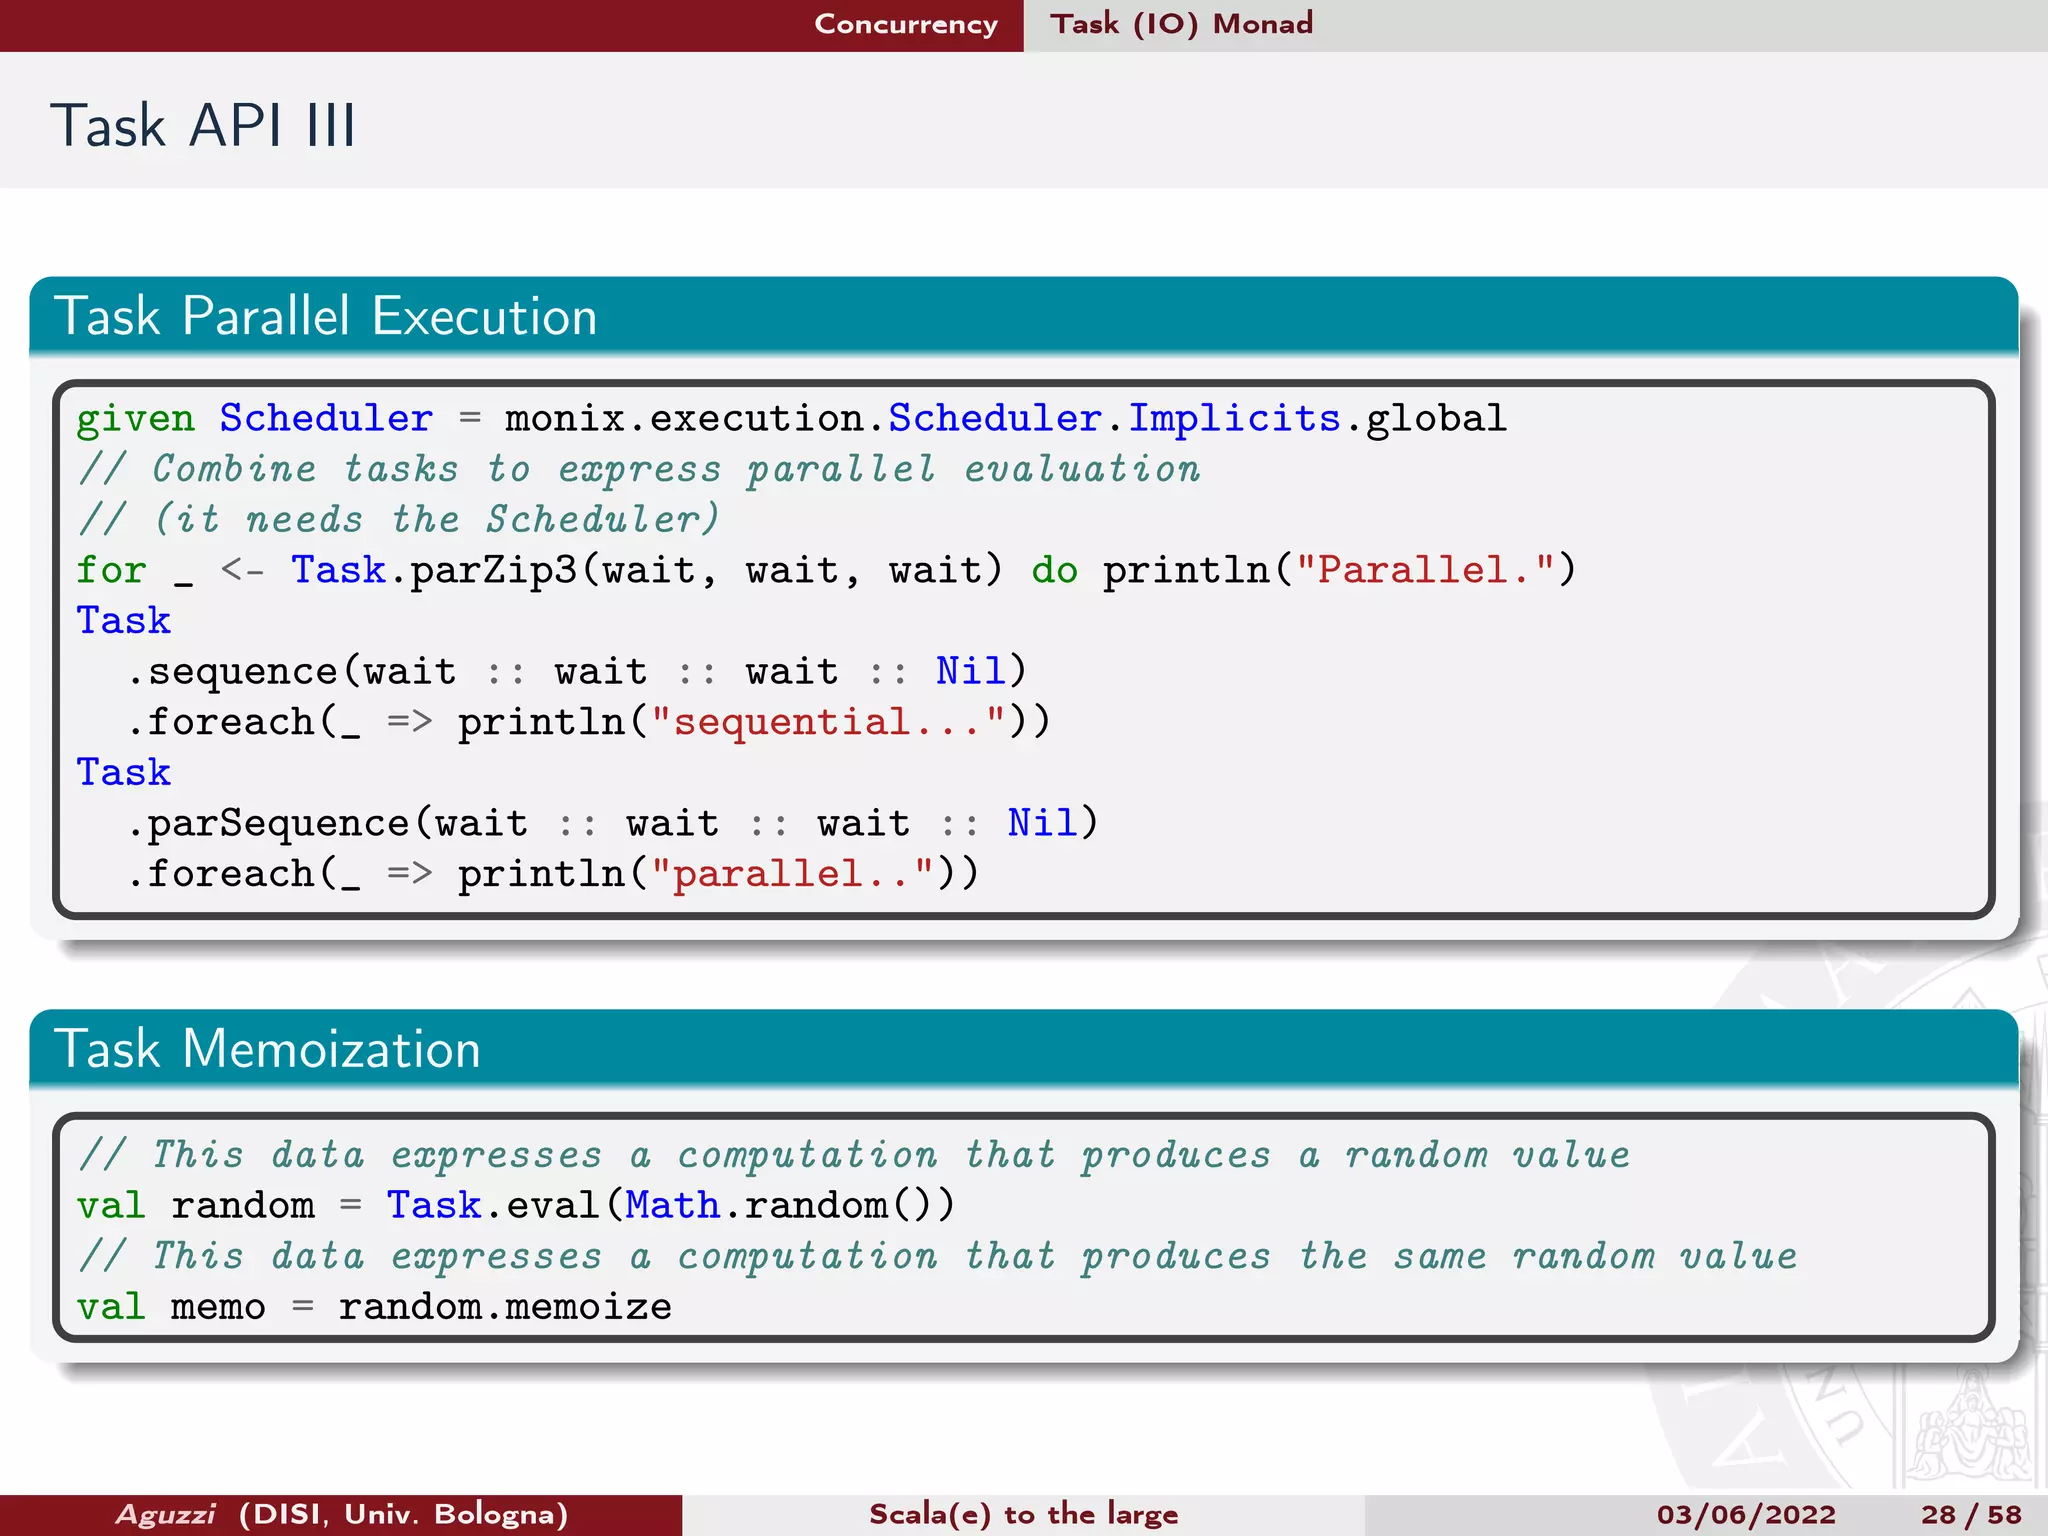Screen dimensions: 2048x1536
Task: Click the string "Parallel." in println
Action: point(1424,570)
